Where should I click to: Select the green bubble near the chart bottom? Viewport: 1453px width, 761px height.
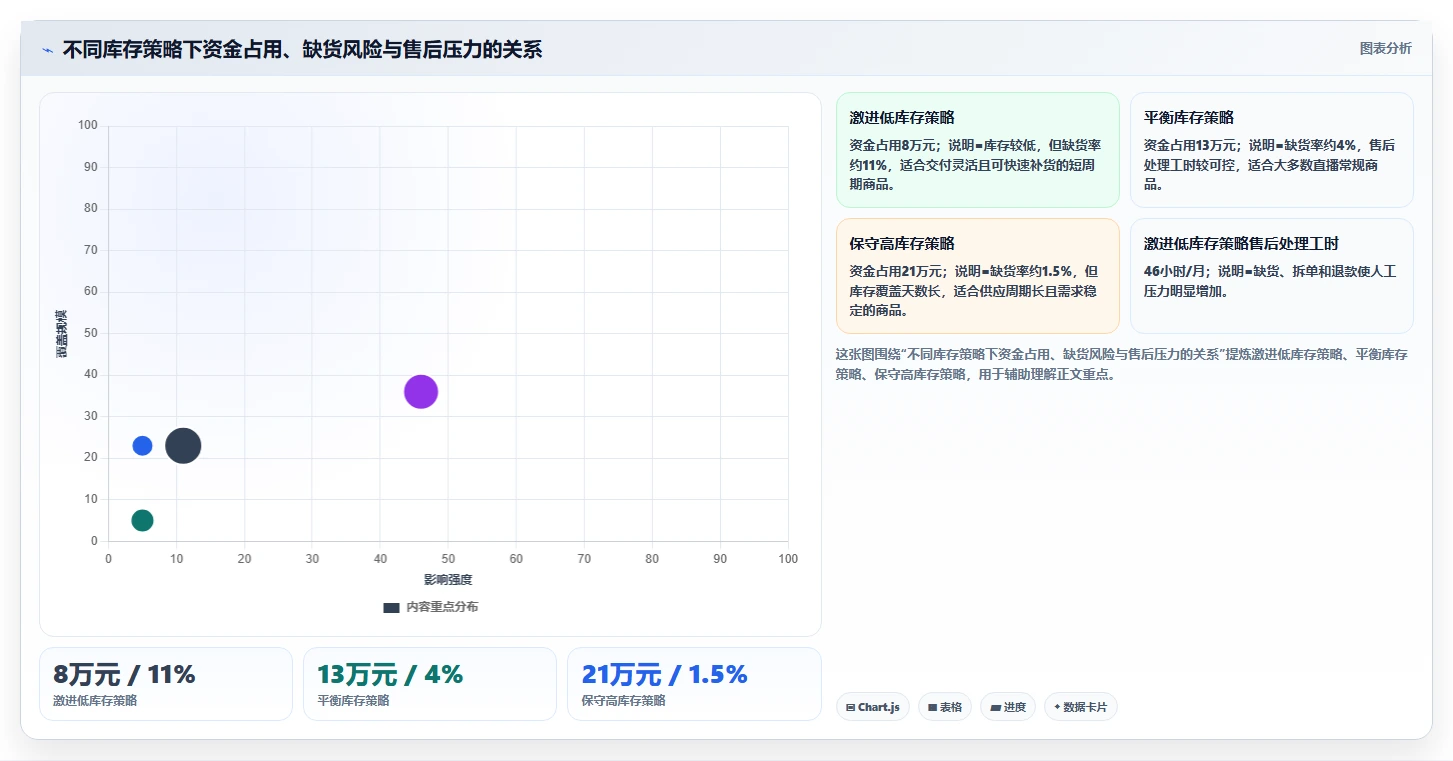click(142, 520)
